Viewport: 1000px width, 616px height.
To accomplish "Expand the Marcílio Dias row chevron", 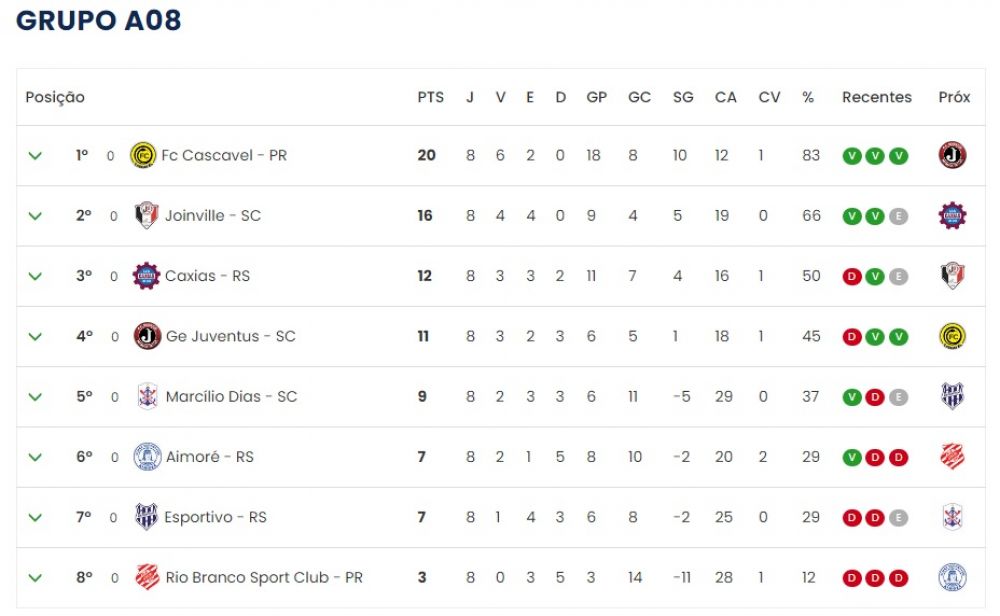I will (x=35, y=397).
